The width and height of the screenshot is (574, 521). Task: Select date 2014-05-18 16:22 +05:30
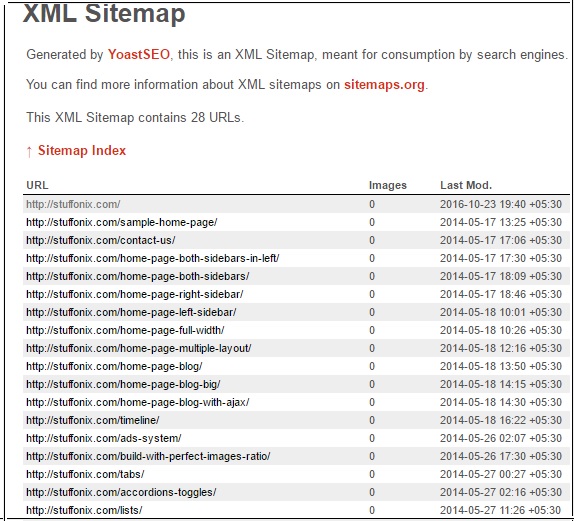[501, 420]
